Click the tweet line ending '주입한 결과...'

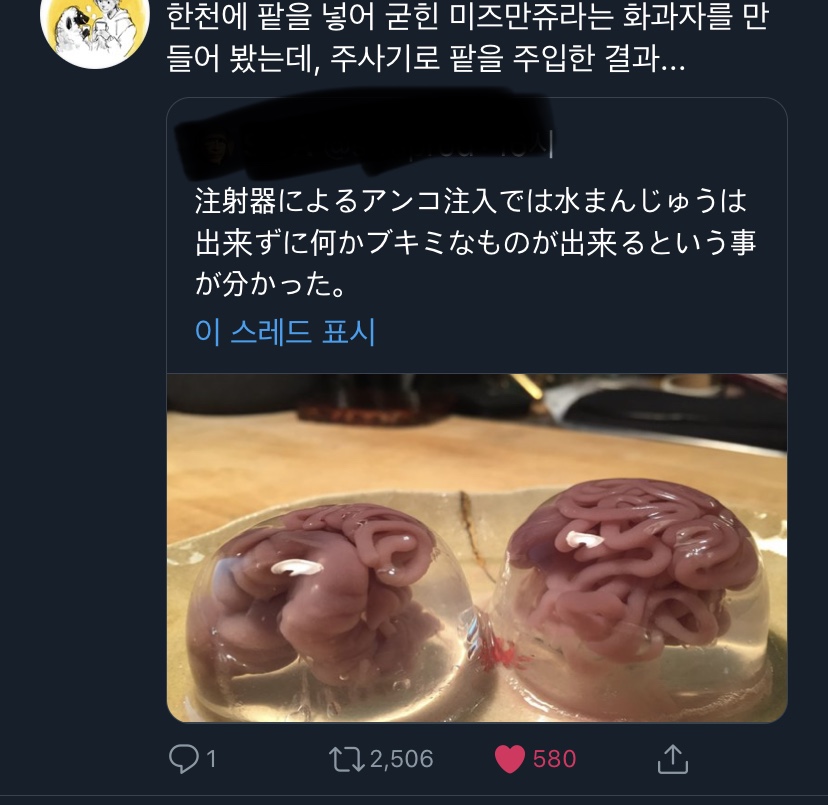(426, 58)
